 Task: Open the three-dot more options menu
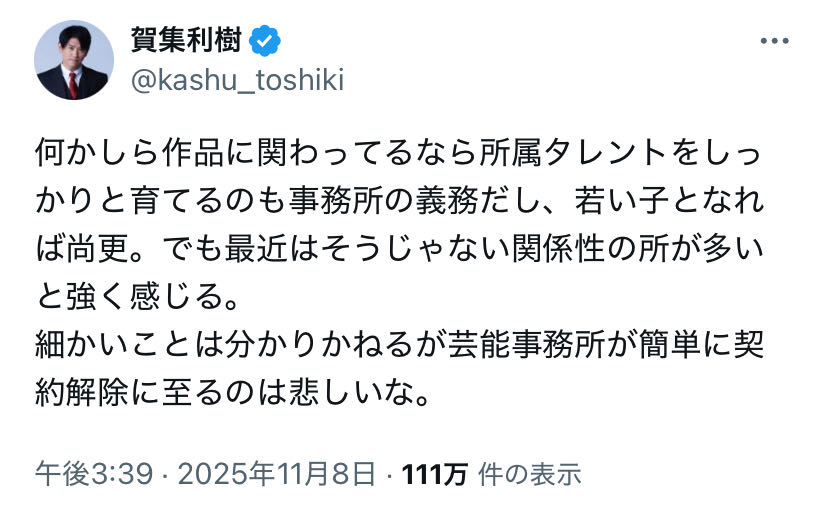point(775,41)
